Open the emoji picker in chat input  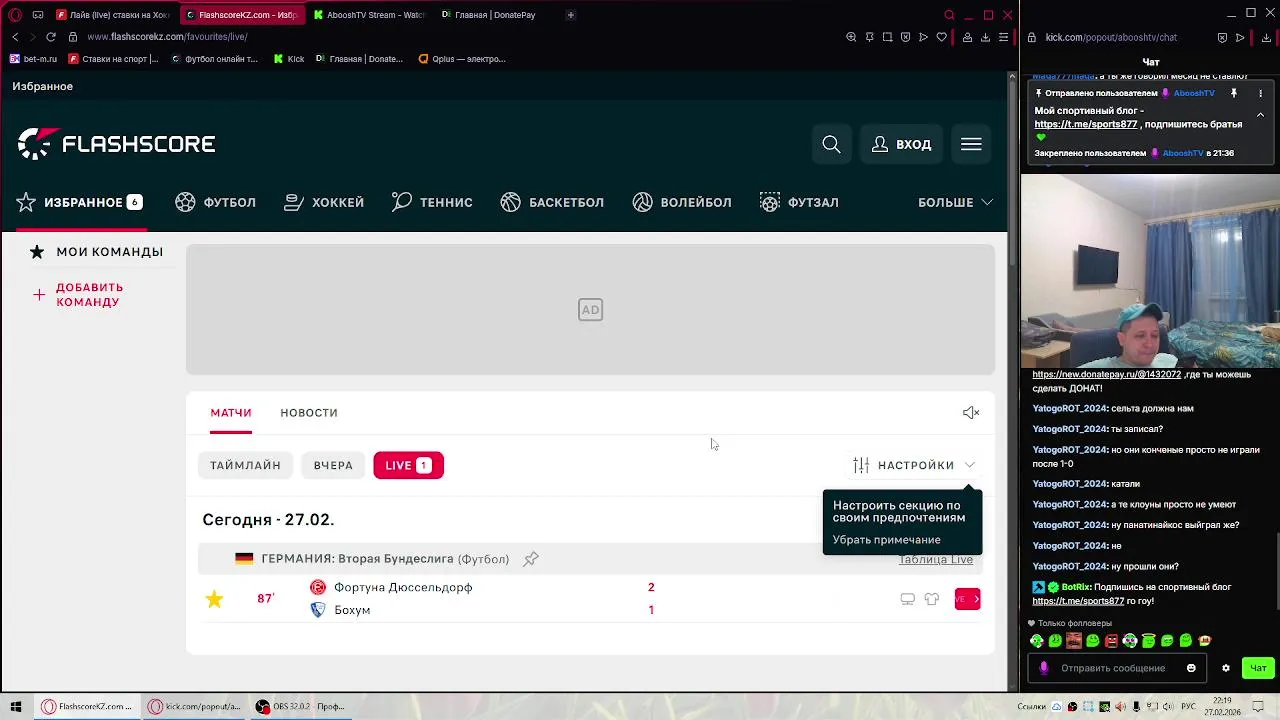[x=1191, y=668]
